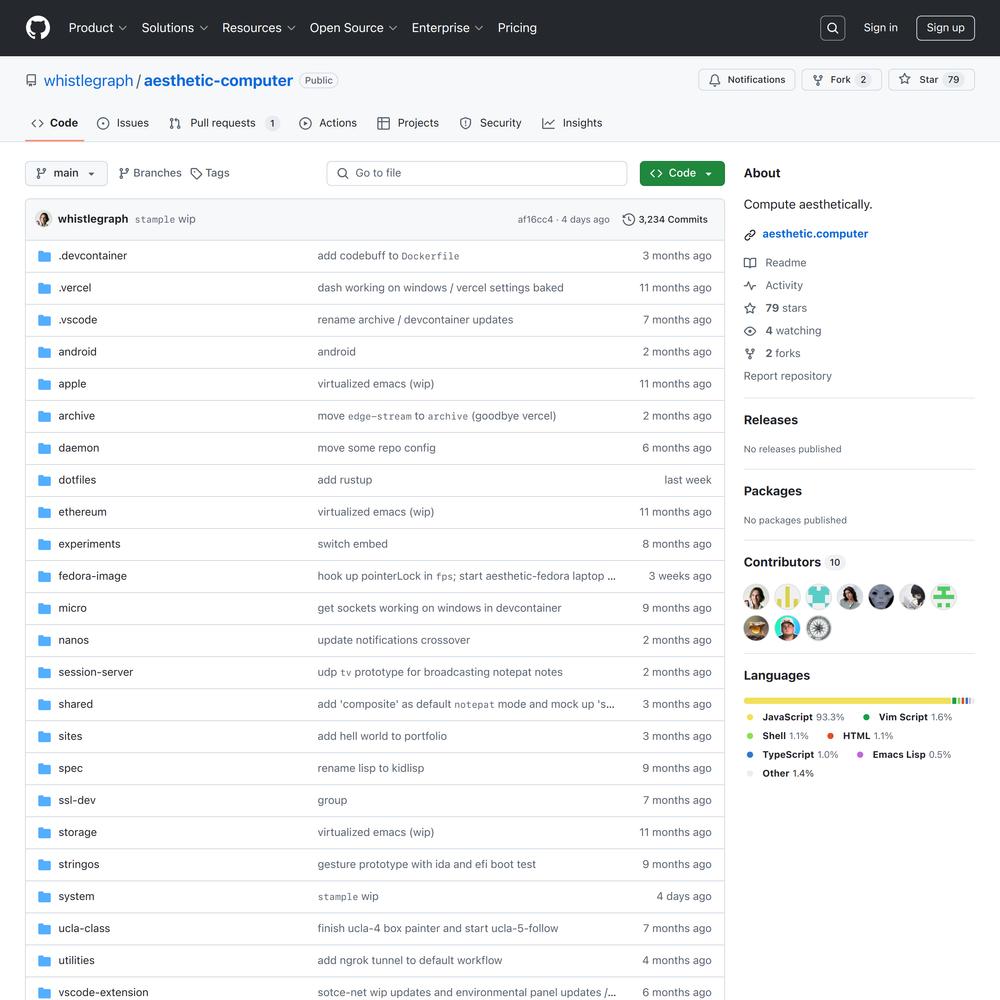Click the Notifications bell button

[747, 80]
